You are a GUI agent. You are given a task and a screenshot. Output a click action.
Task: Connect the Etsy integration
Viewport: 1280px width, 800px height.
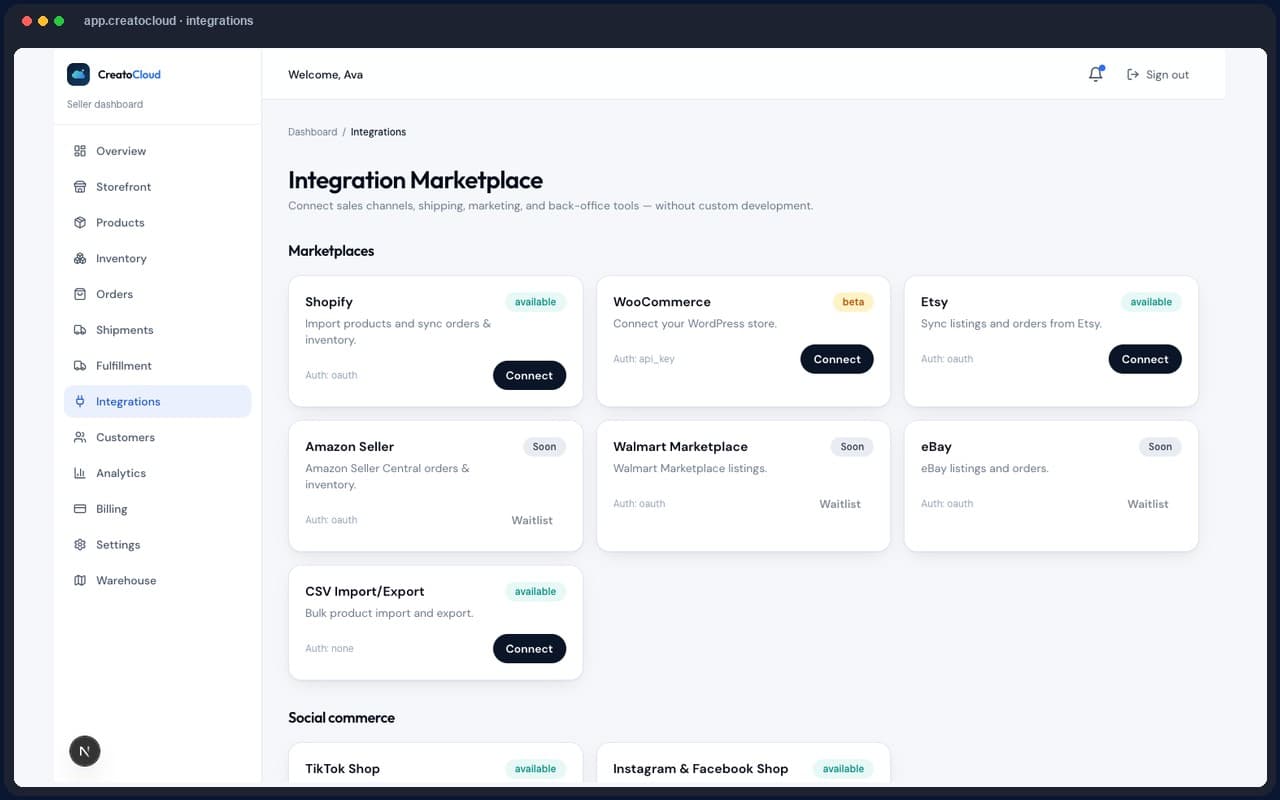(1145, 359)
